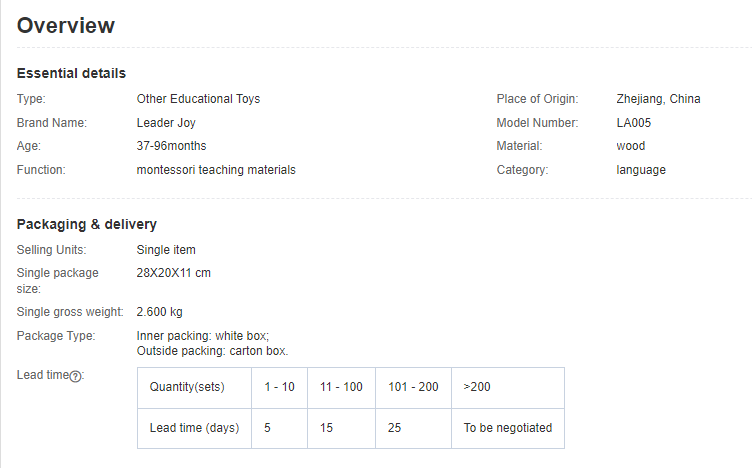Click the To be negotiated cell
The height and width of the screenshot is (468, 752).
tap(508, 429)
